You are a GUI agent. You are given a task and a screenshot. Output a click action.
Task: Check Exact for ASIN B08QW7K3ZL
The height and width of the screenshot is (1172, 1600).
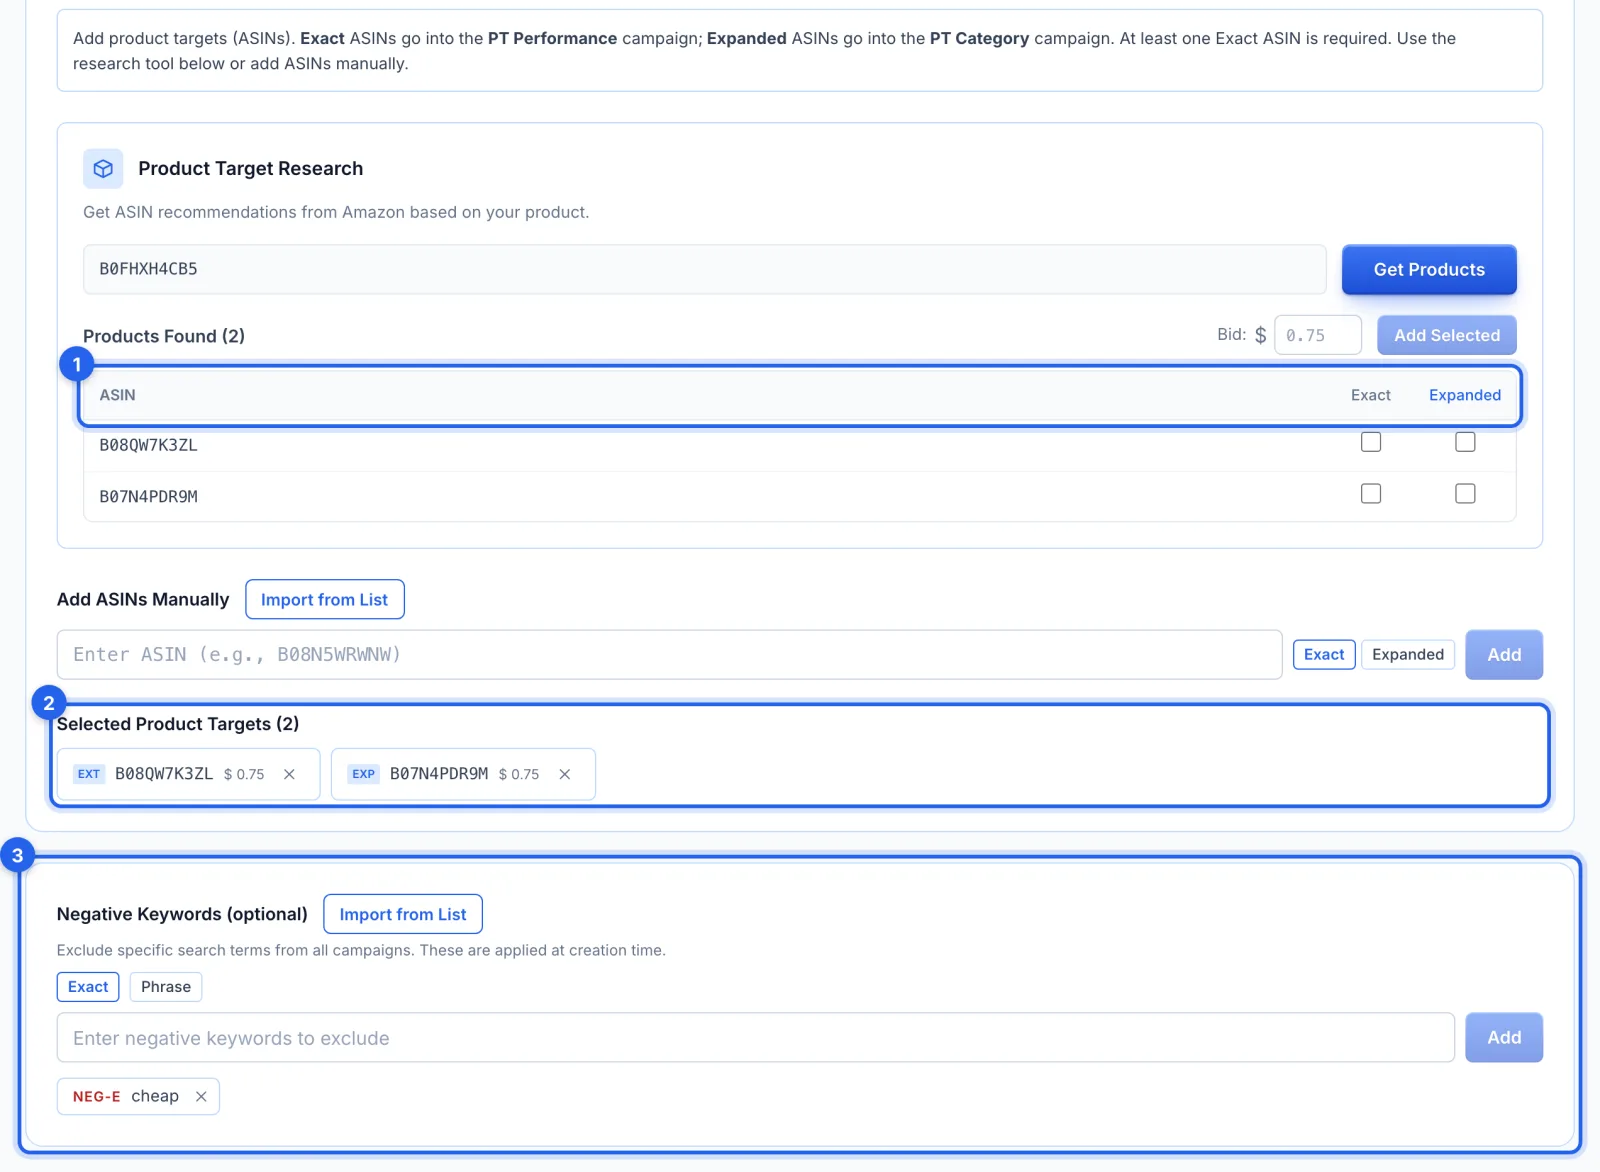1371,442
